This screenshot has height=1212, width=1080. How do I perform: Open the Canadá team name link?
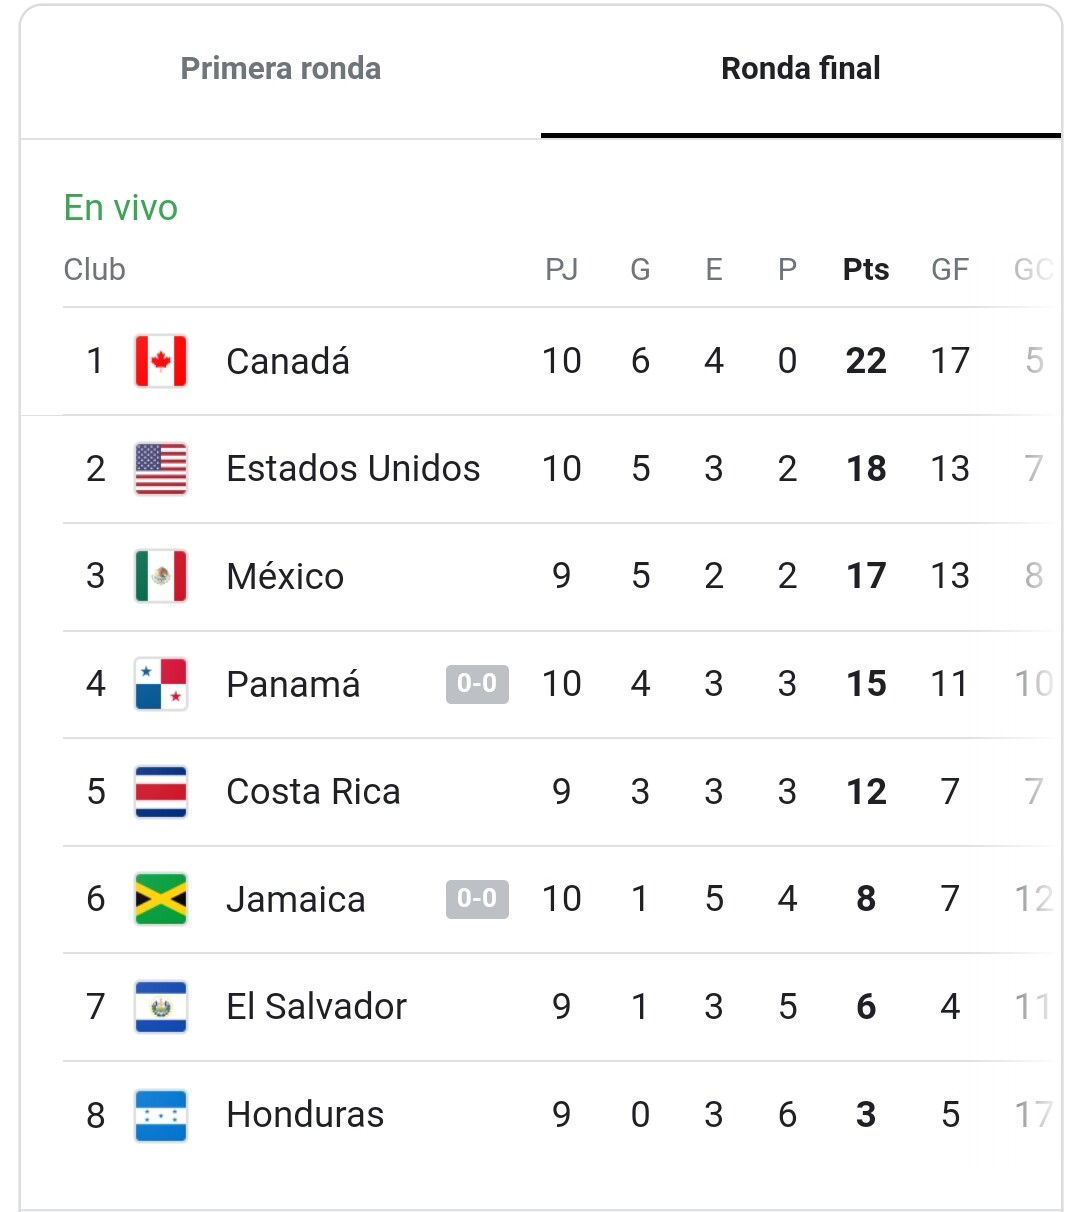point(288,361)
